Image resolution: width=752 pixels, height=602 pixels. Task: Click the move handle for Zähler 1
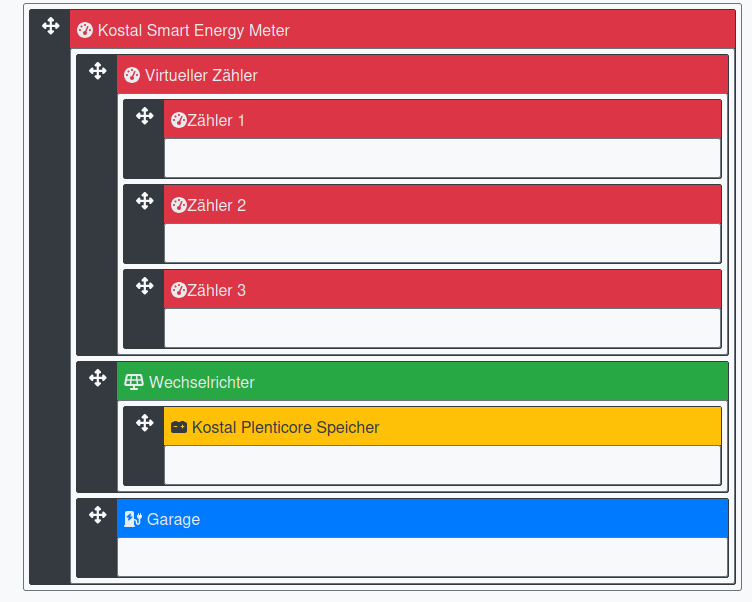click(x=144, y=116)
